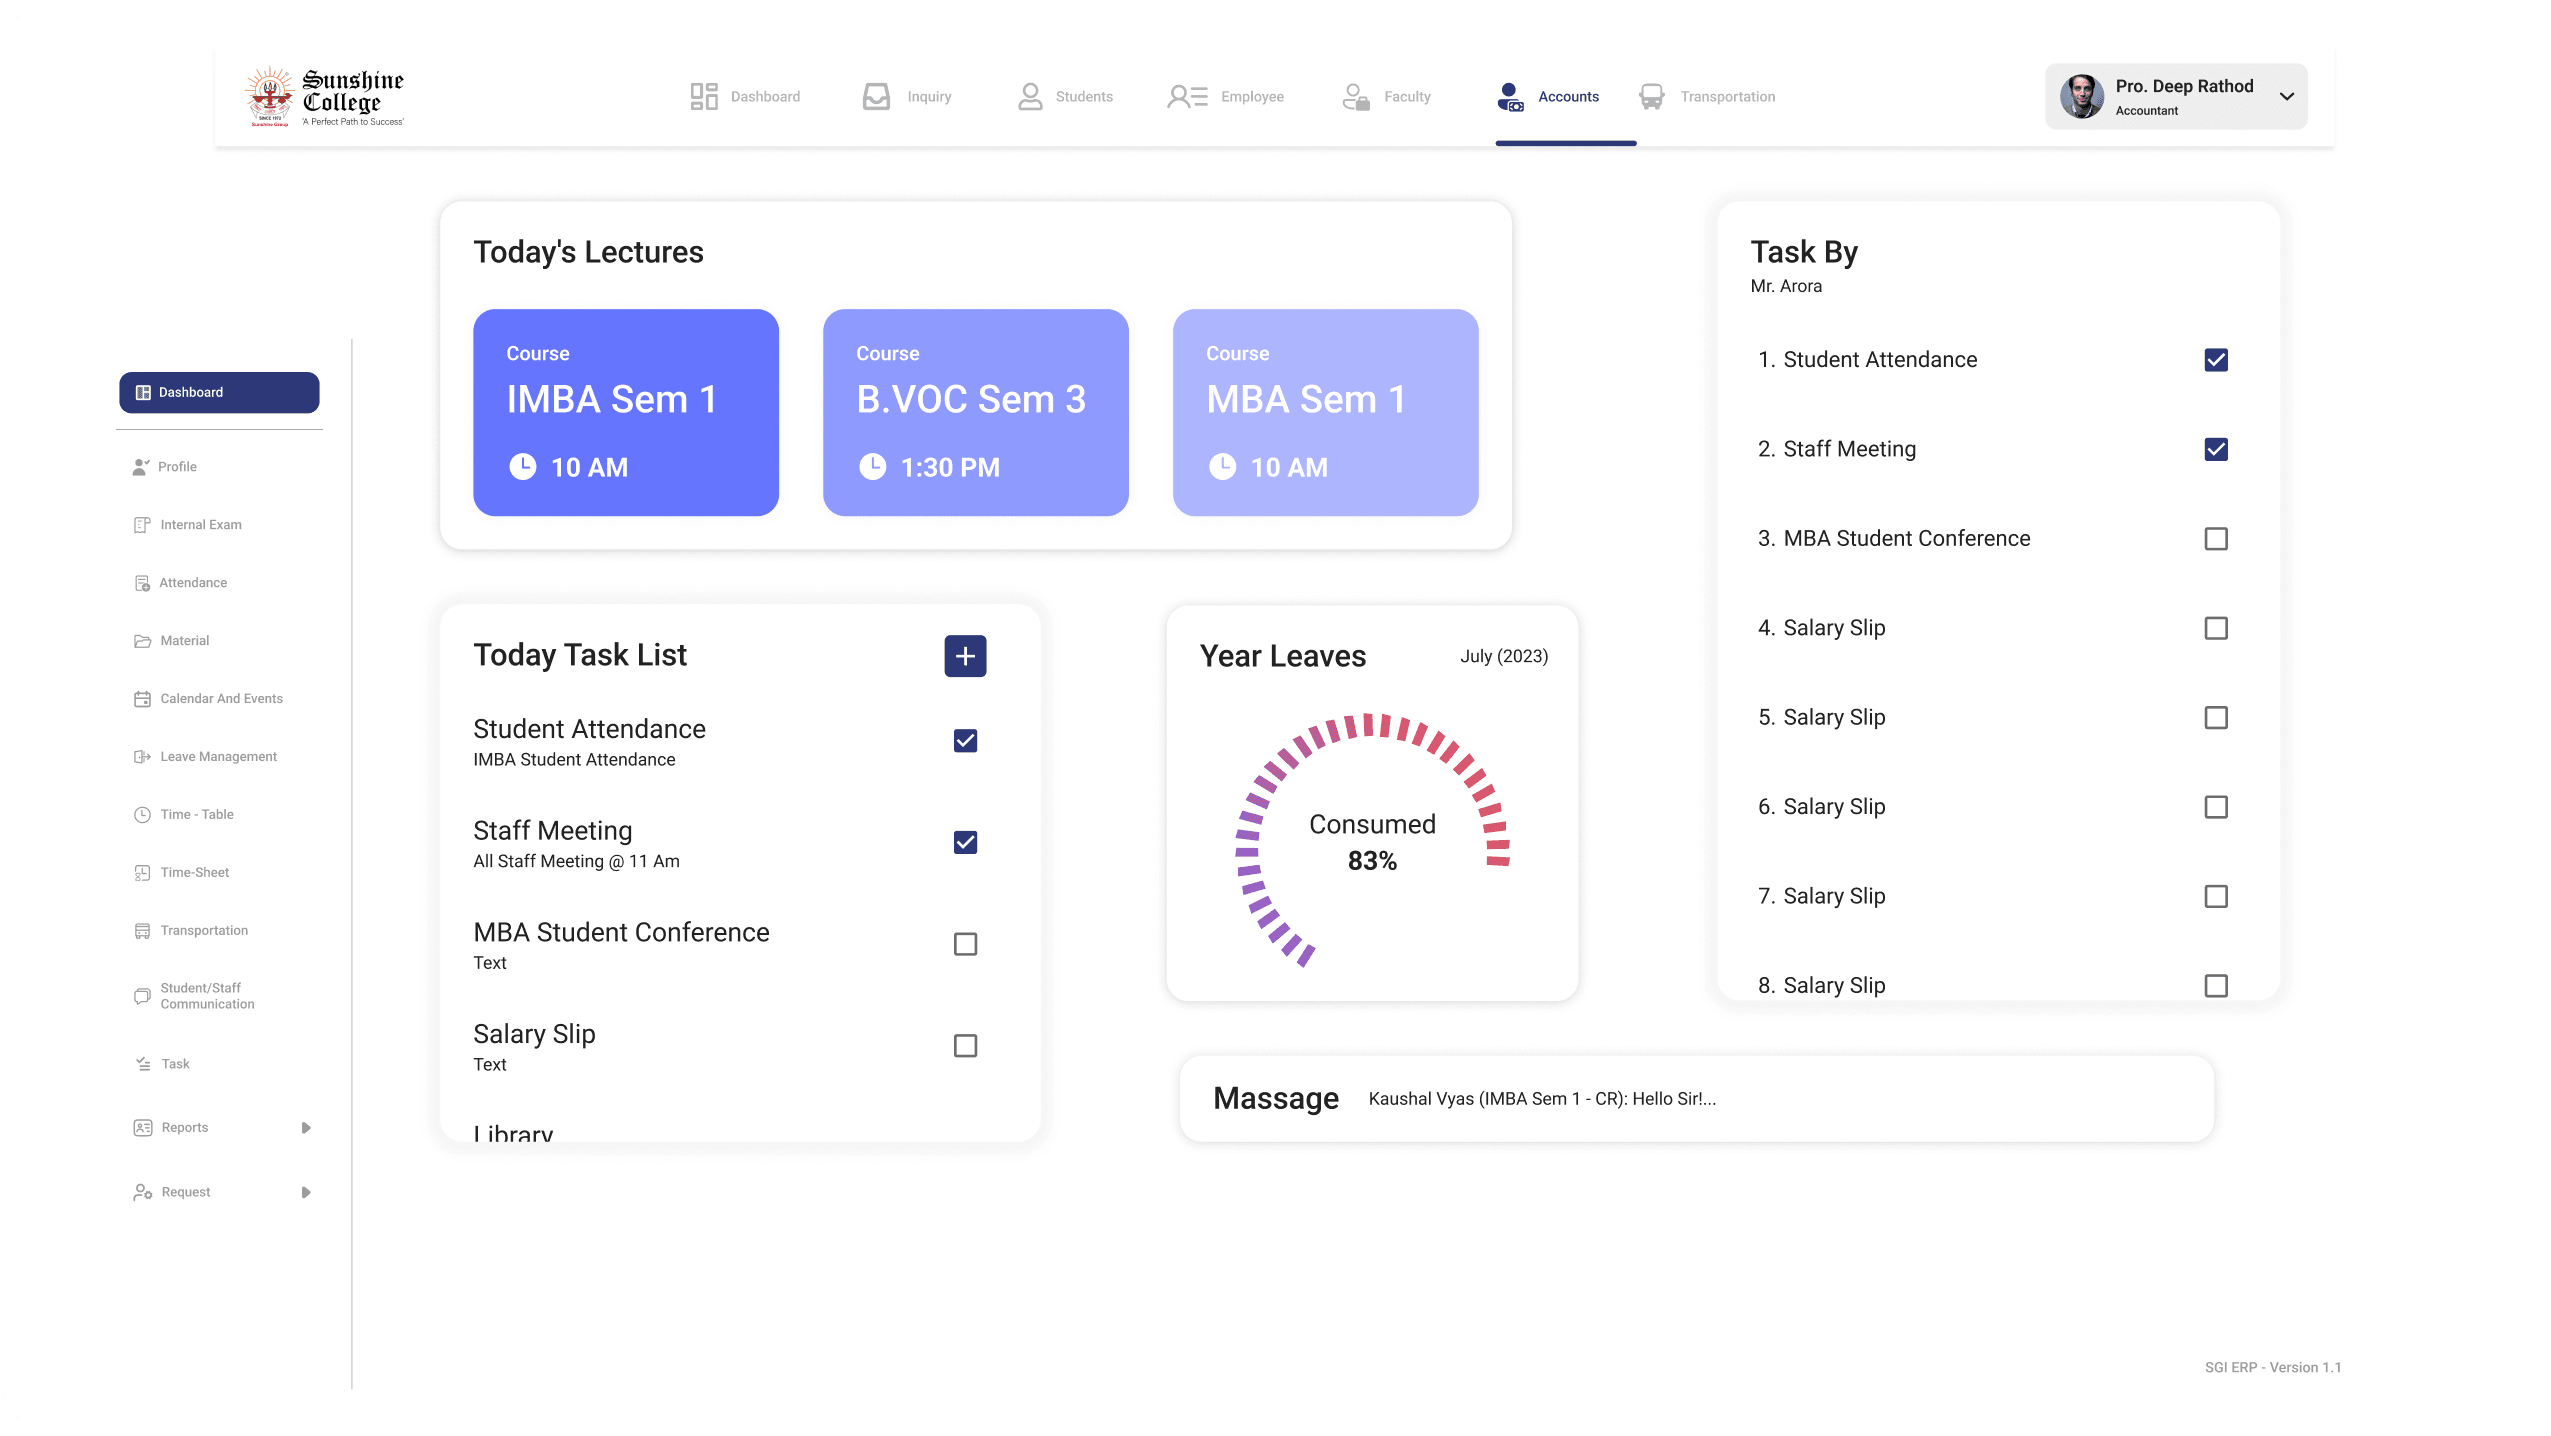Check 8. Salary Slip in Task By
The height and width of the screenshot is (1436, 2551).
point(2216,986)
